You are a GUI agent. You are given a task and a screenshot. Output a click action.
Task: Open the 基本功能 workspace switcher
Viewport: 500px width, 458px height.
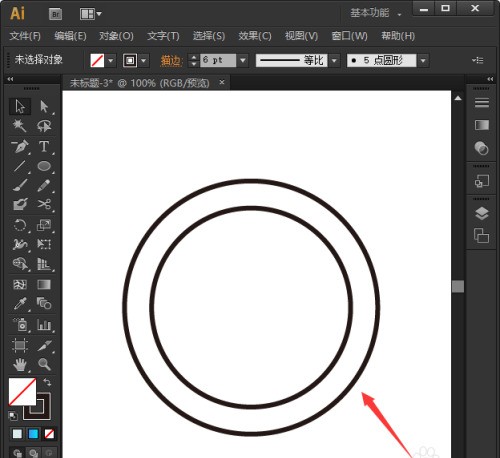[x=375, y=13]
